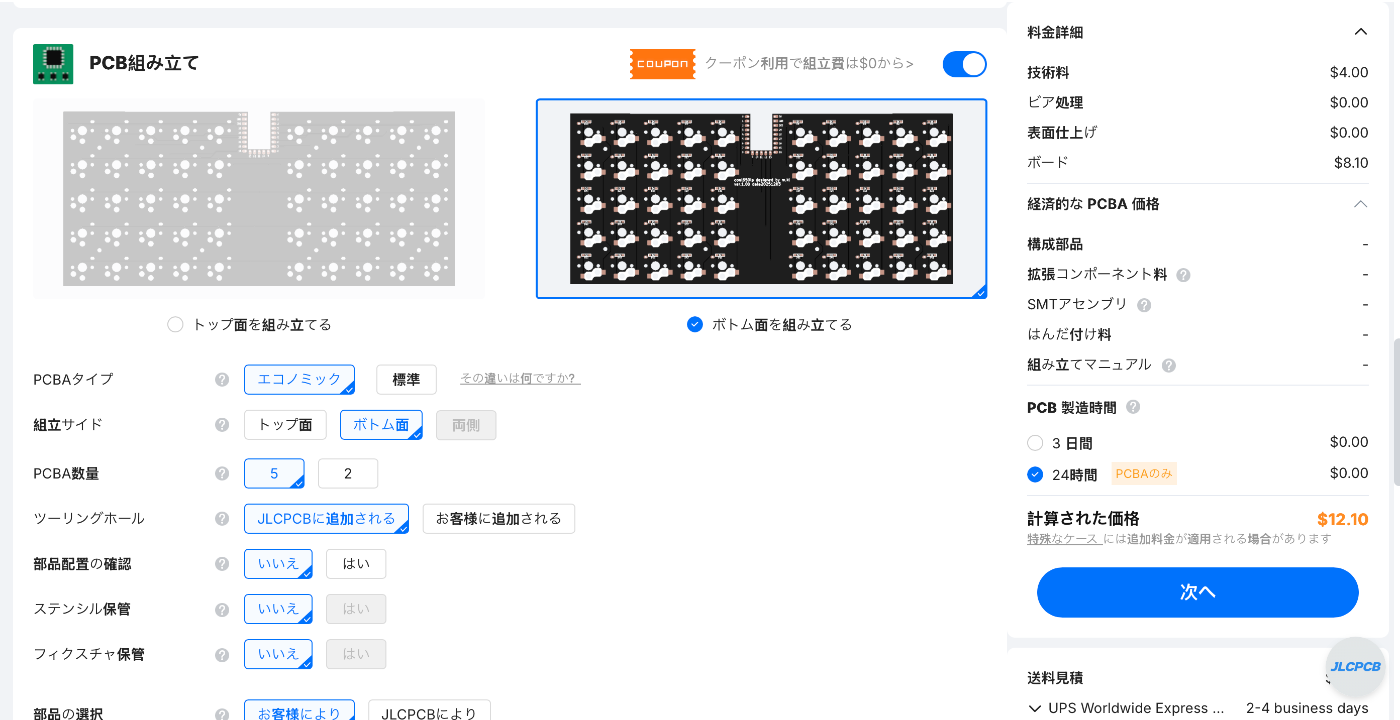1400x720 pixels.
Task: Click the orange COUPON icon
Action: point(662,64)
